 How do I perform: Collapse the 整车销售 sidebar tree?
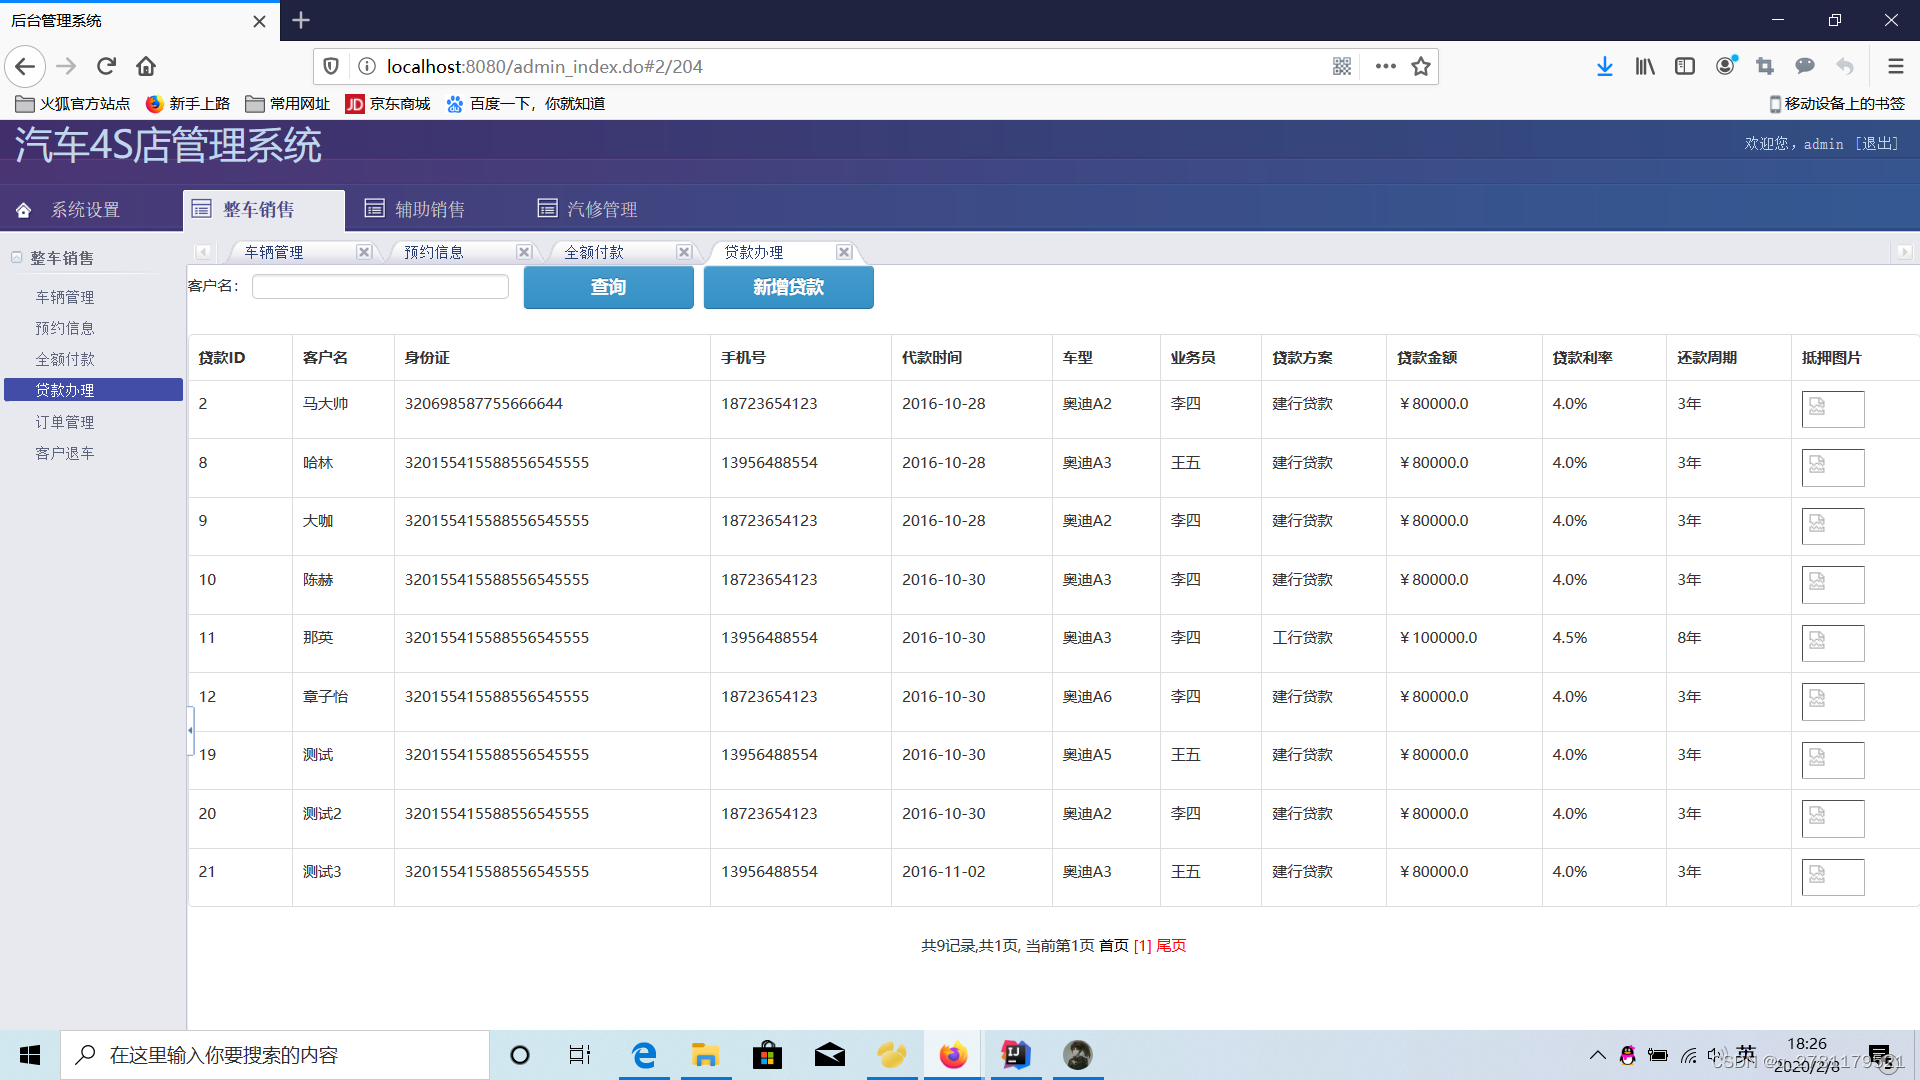17,257
